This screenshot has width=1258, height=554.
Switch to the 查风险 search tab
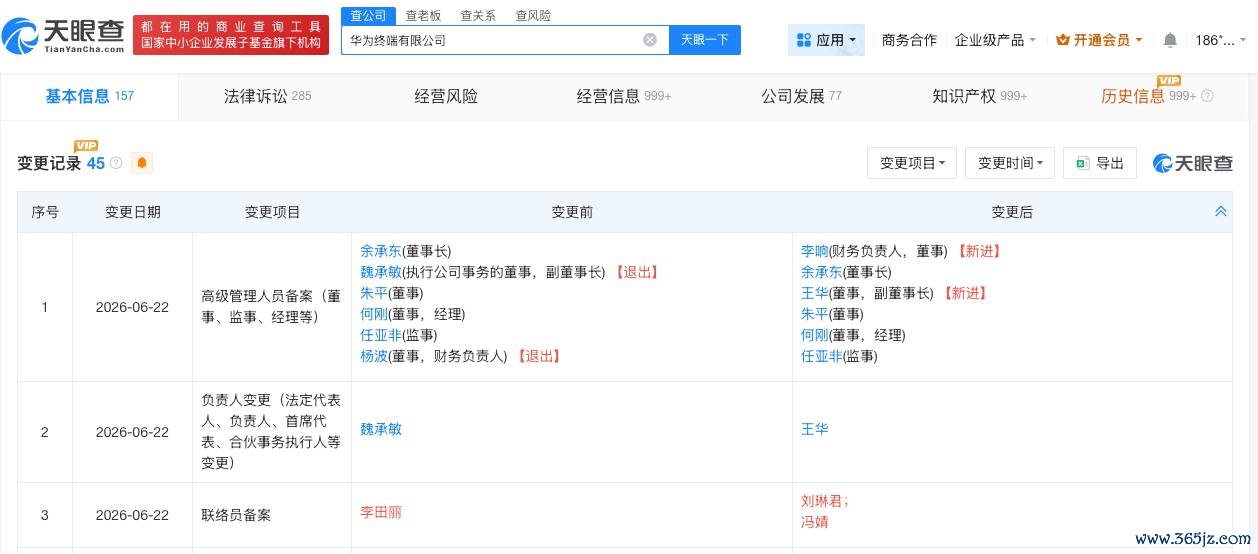533,15
